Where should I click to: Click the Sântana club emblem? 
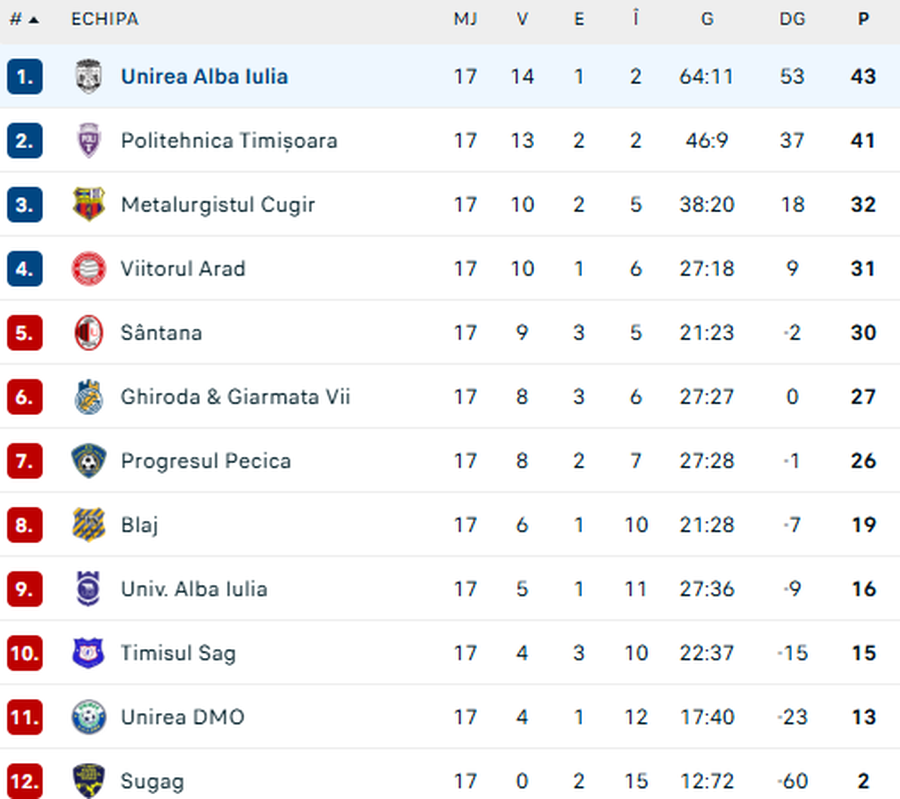(89, 333)
